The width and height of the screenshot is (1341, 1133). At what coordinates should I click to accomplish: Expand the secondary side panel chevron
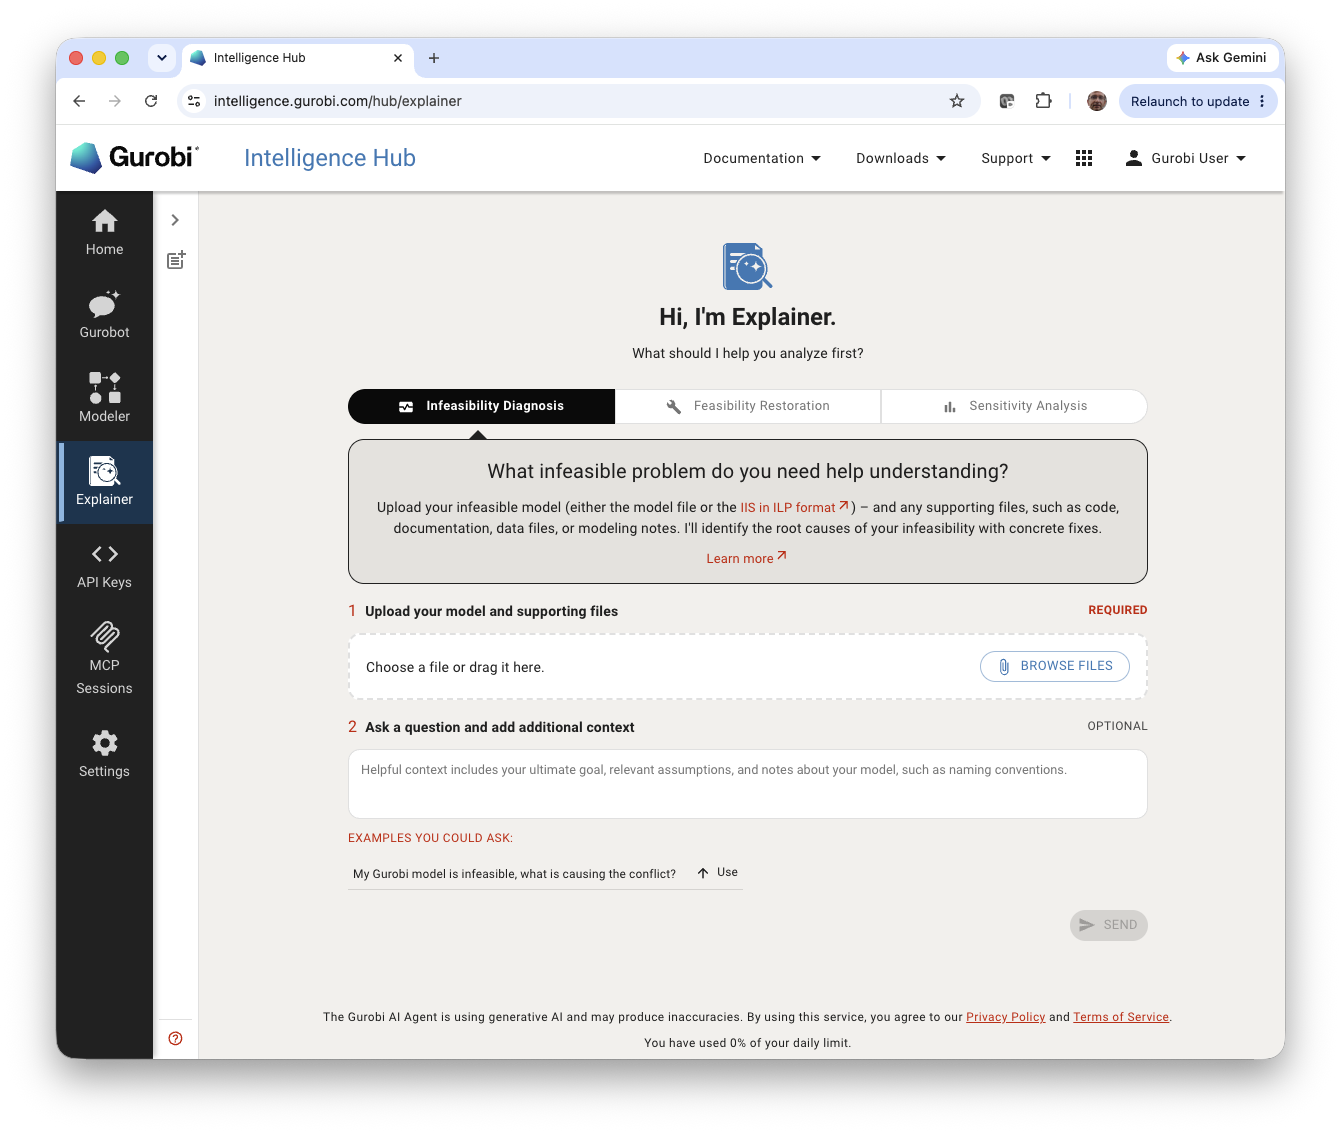(x=175, y=220)
